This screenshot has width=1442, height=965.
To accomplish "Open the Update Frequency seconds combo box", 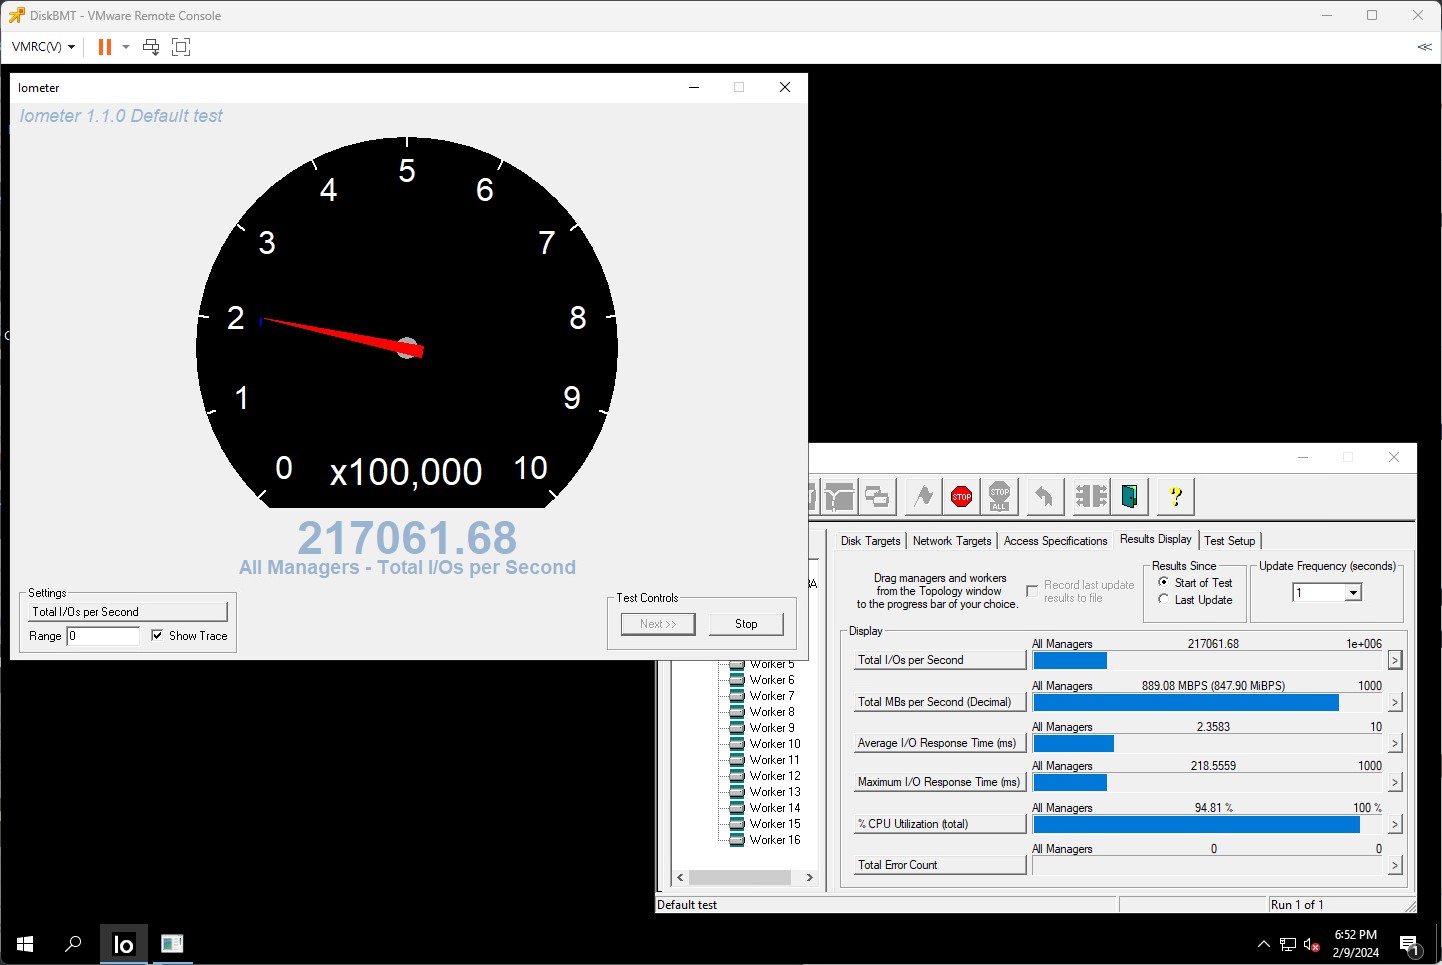I will point(1327,593).
